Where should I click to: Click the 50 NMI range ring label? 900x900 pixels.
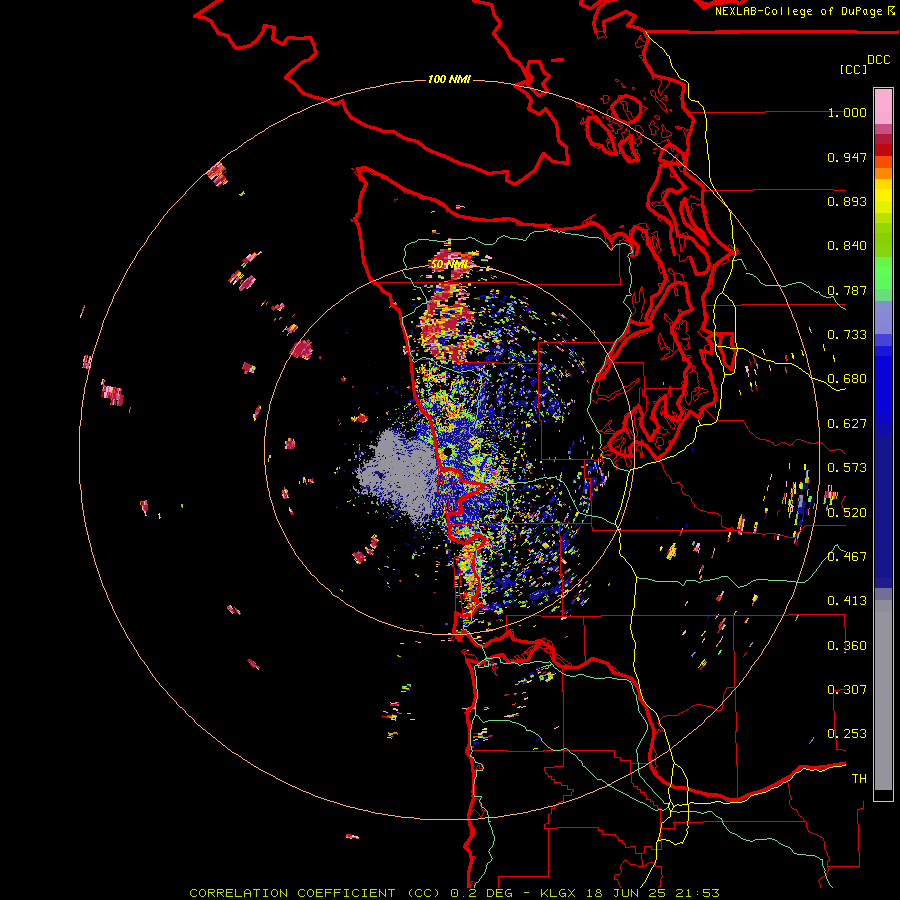[x=449, y=265]
